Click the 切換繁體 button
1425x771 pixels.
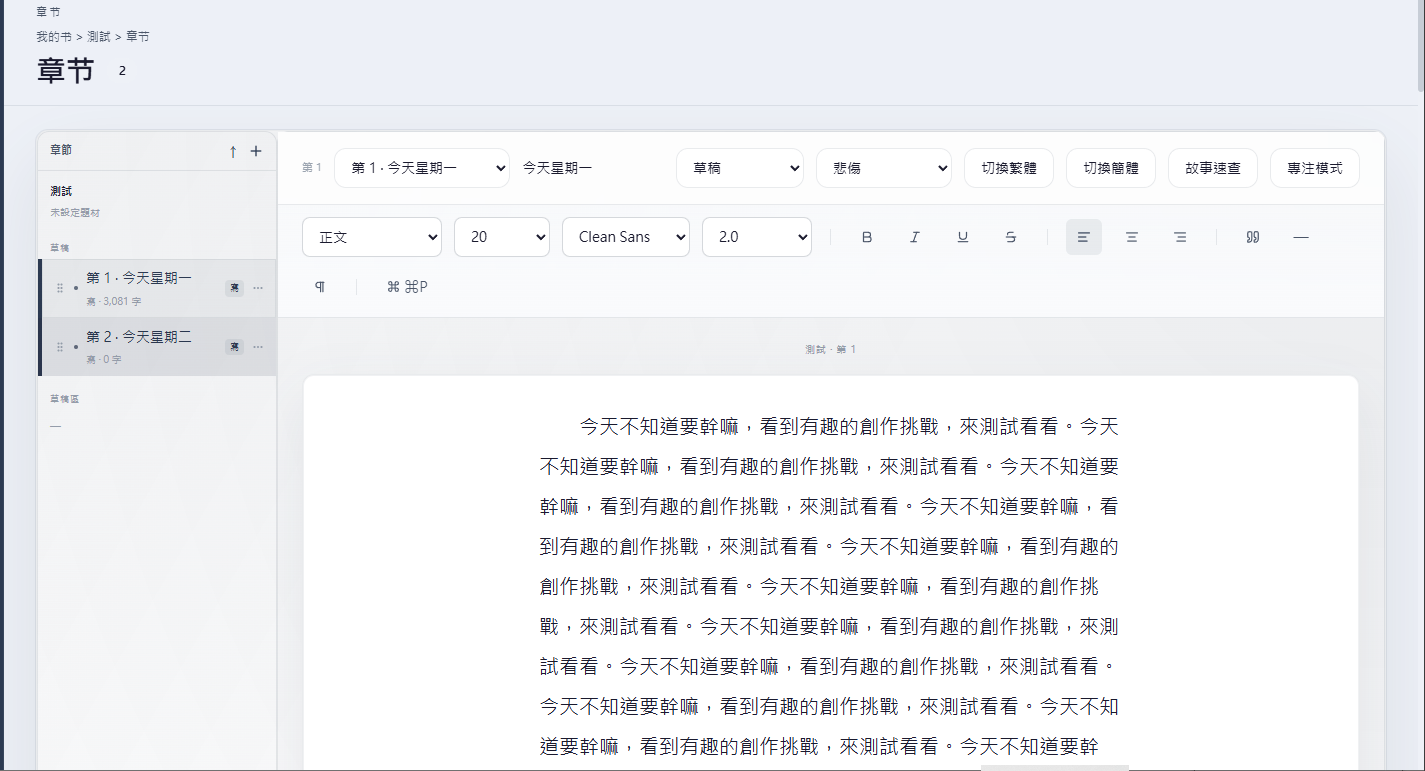(x=1009, y=168)
